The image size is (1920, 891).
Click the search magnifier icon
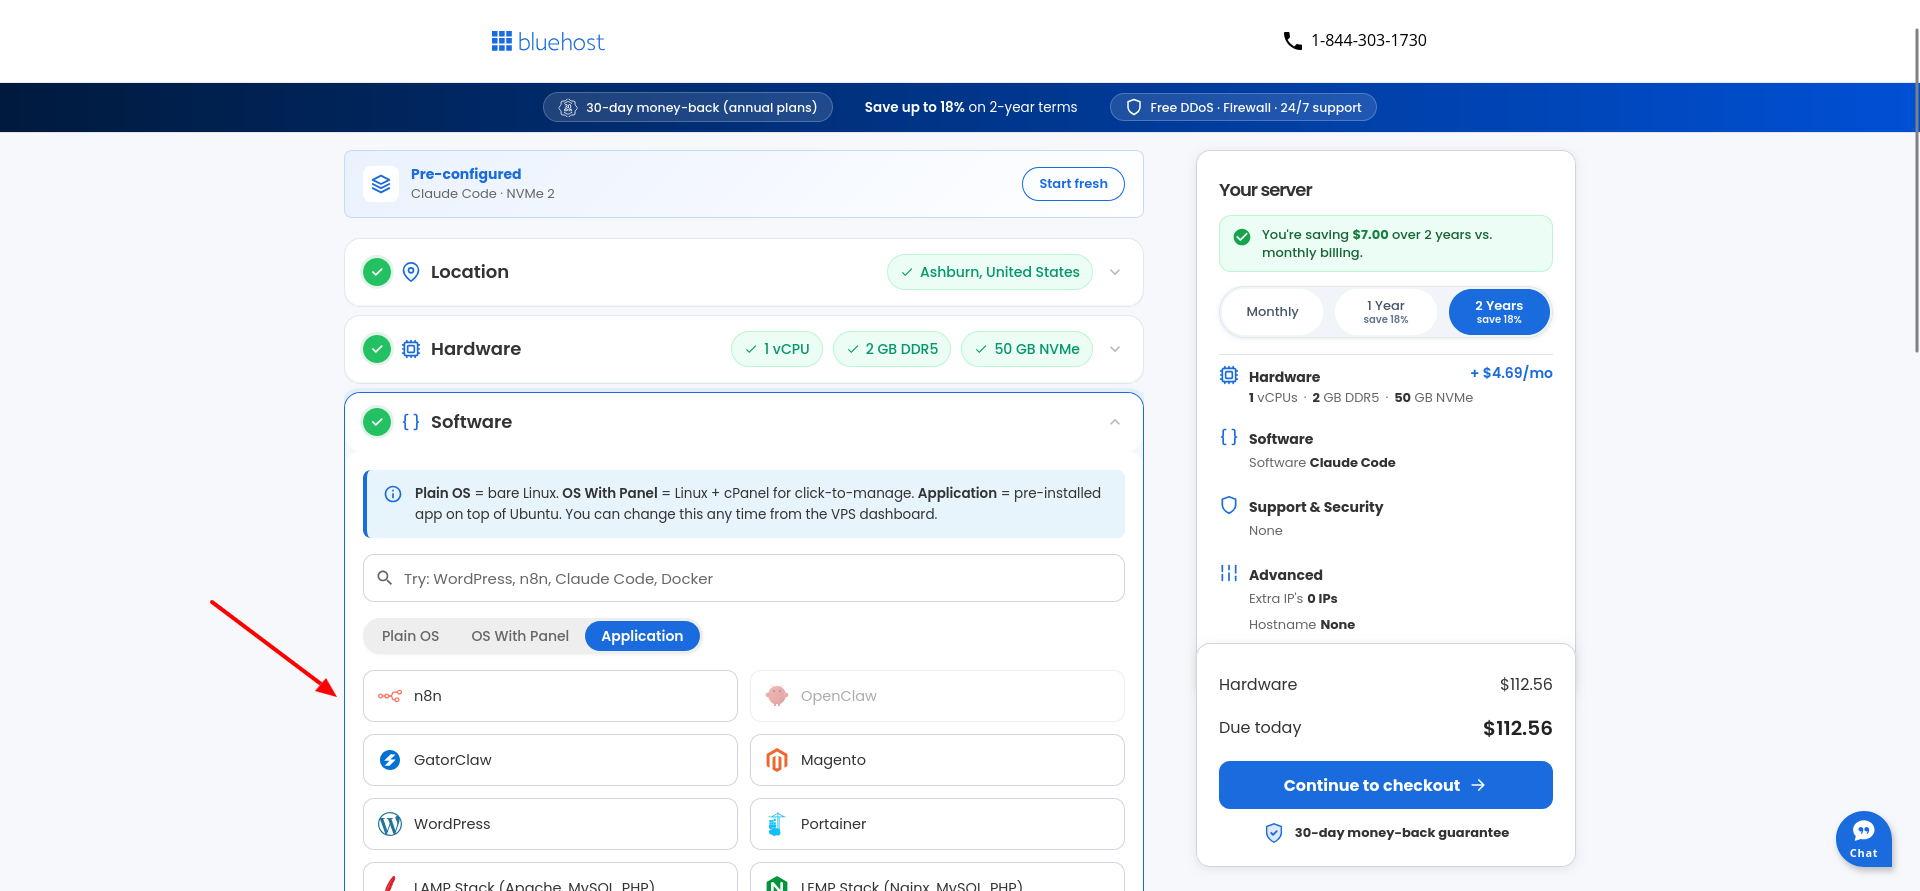[x=384, y=578]
